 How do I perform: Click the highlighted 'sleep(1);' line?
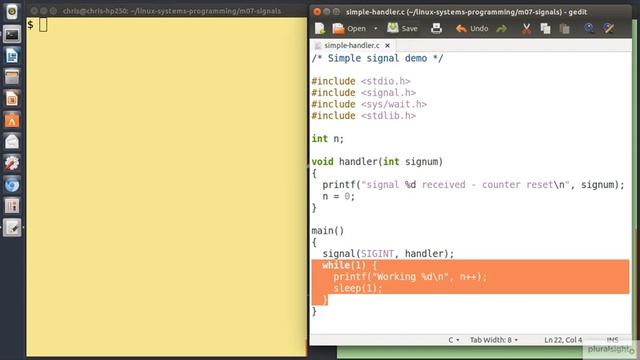[x=358, y=288]
